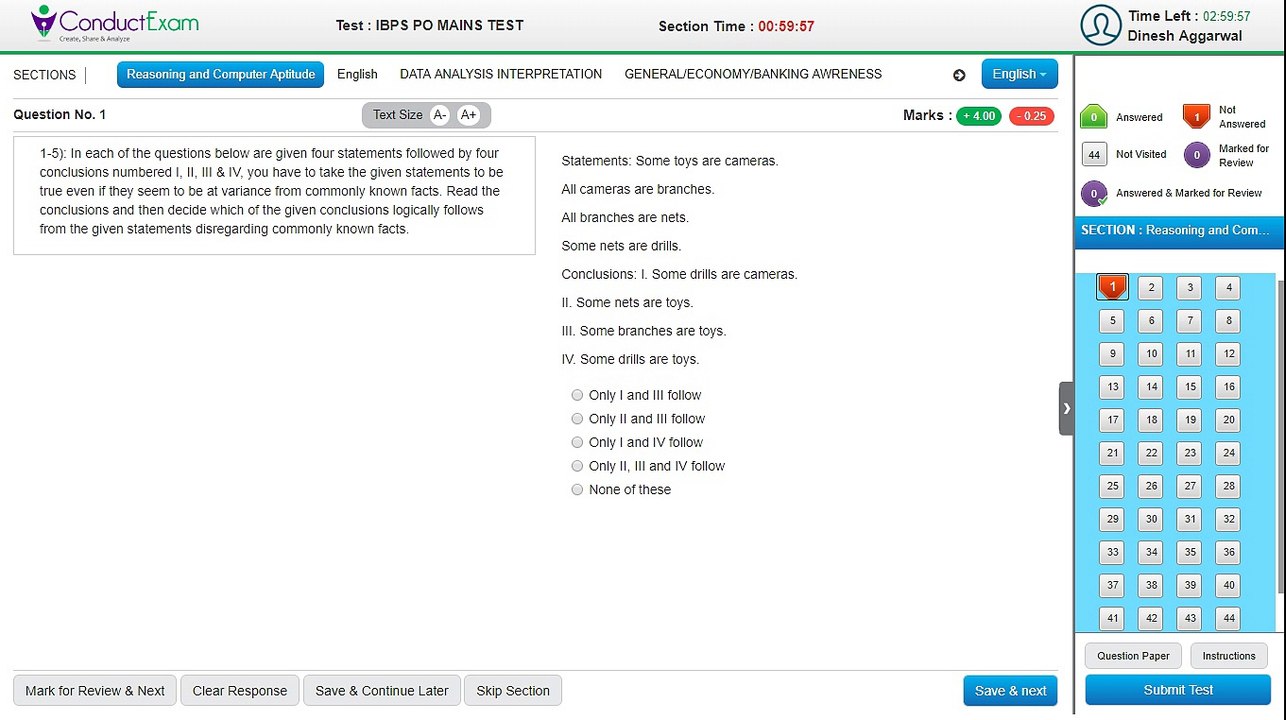Click the Question No. 1 label
The image size is (1286, 720).
pyautogui.click(x=60, y=115)
